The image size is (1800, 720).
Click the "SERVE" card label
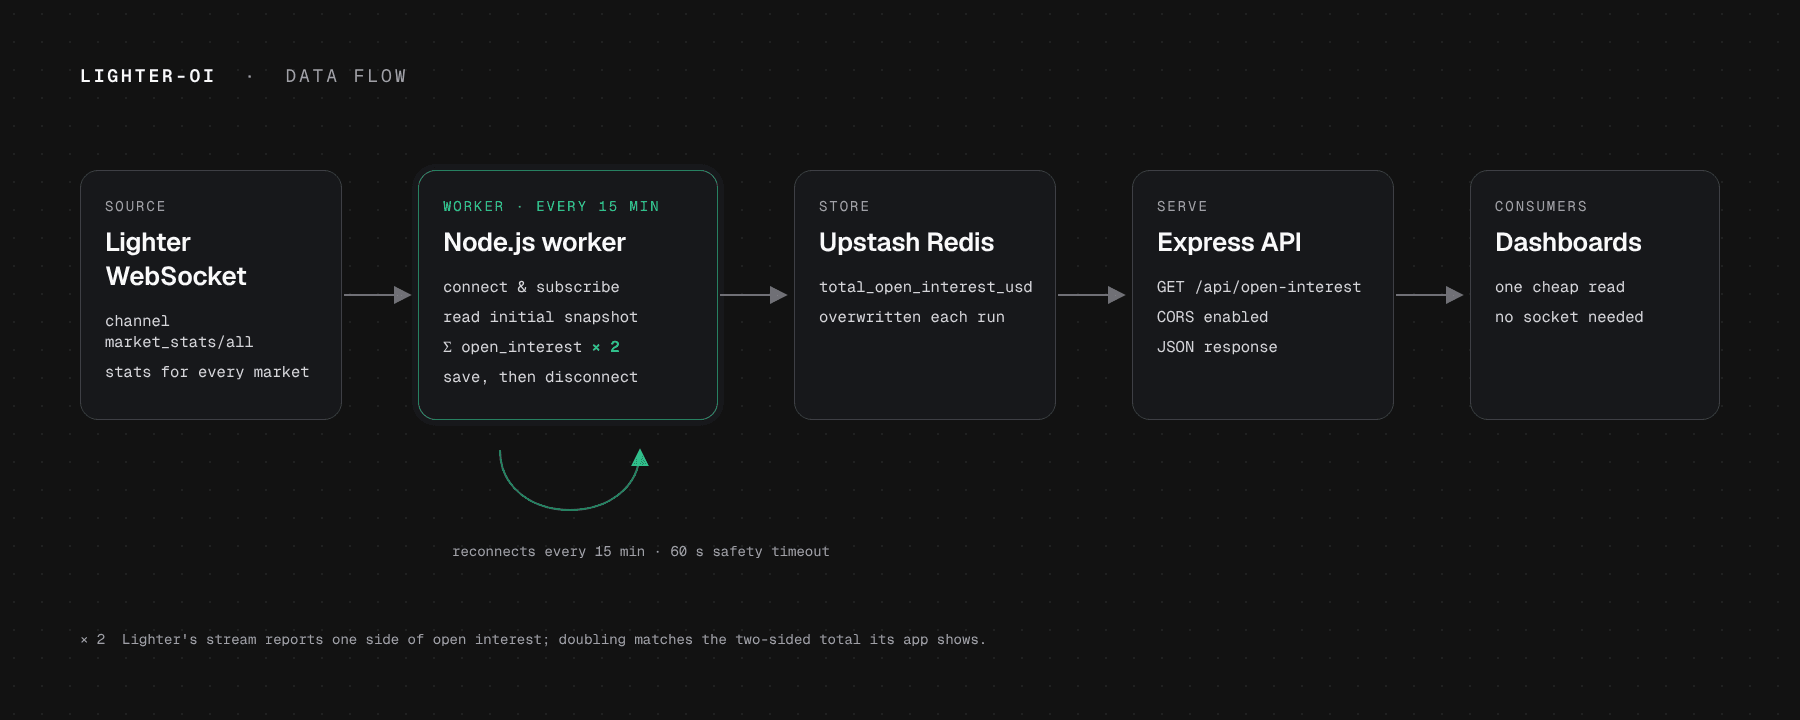click(x=1182, y=206)
